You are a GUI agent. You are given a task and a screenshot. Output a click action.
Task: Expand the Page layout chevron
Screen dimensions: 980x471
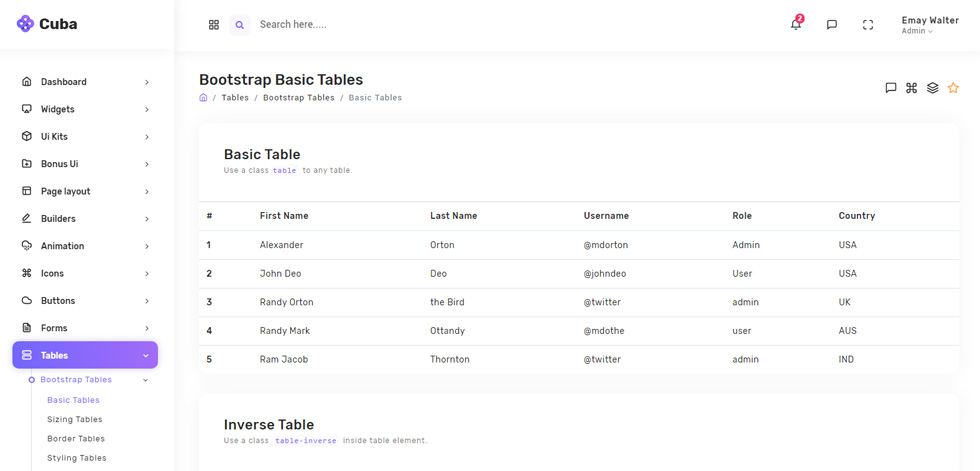pos(147,192)
